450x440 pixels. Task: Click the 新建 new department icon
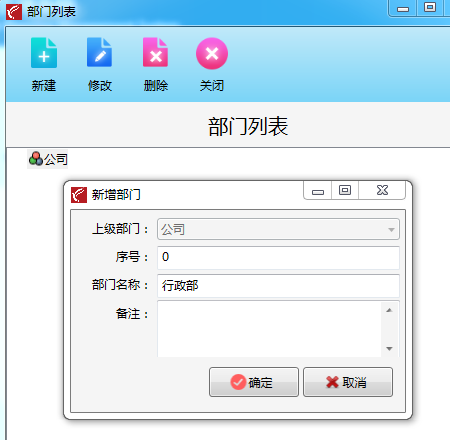point(44,53)
